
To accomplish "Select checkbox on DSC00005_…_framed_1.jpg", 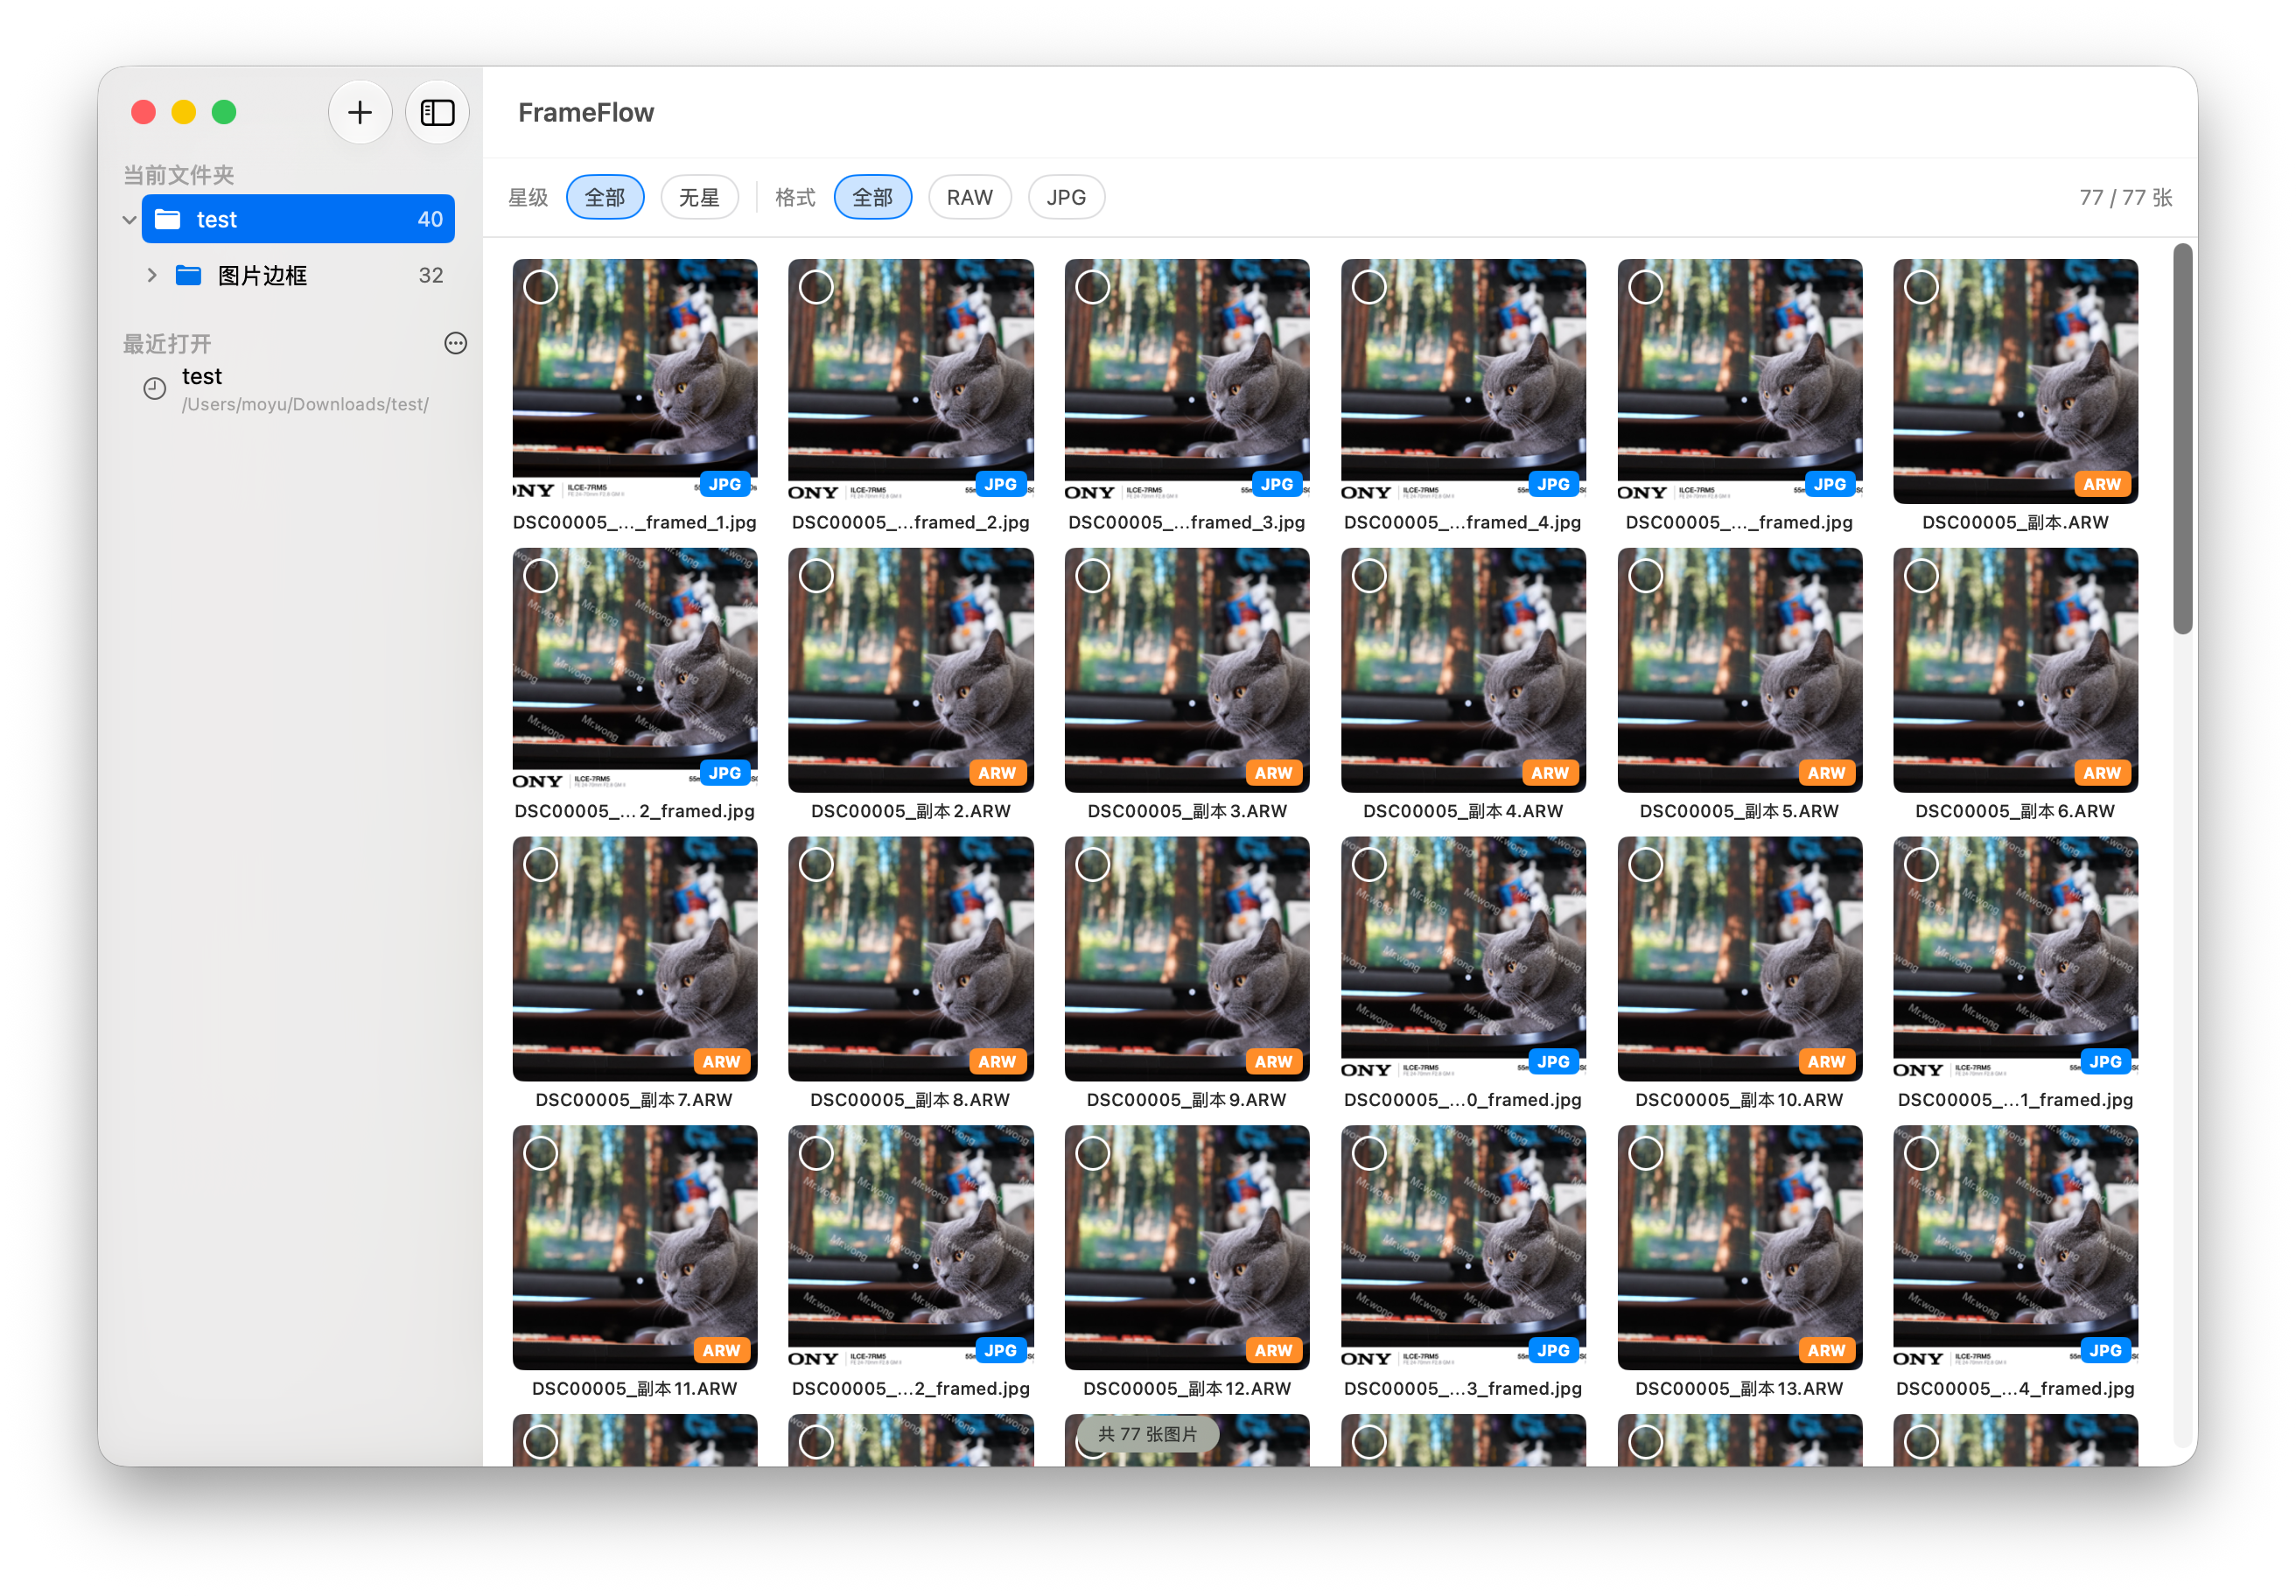I will coord(541,287).
